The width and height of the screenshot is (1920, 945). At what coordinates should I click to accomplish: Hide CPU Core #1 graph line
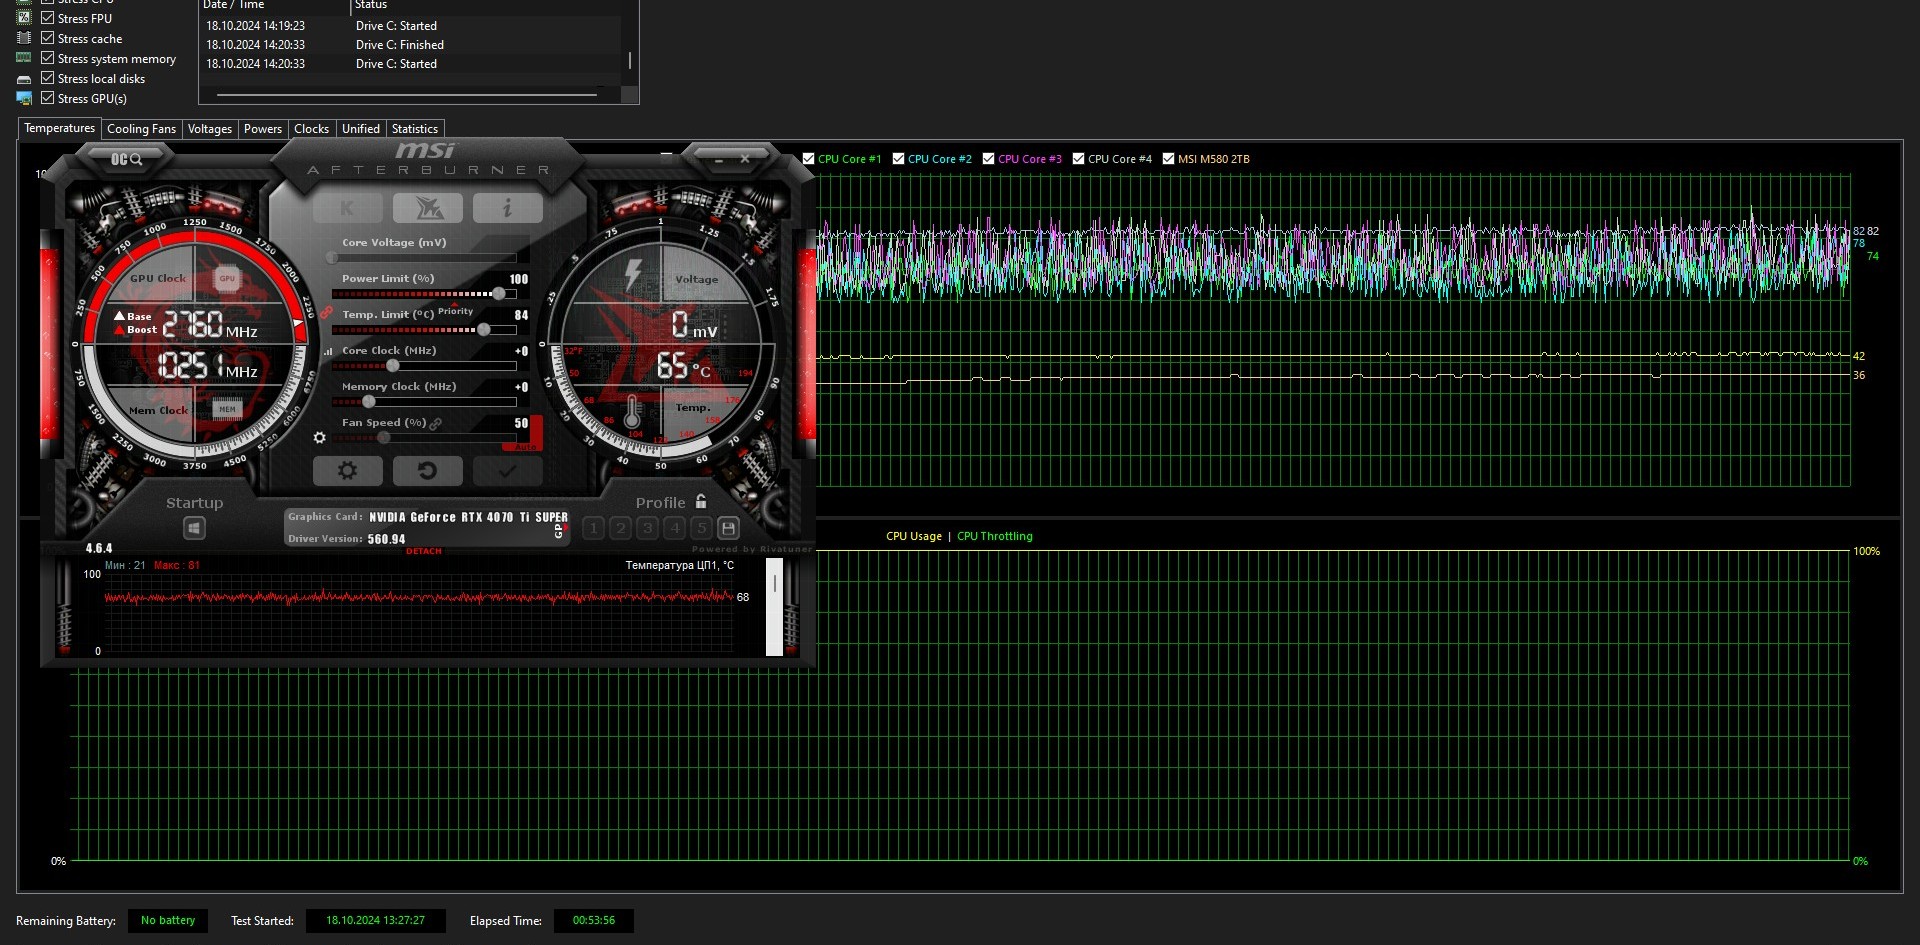(x=808, y=158)
